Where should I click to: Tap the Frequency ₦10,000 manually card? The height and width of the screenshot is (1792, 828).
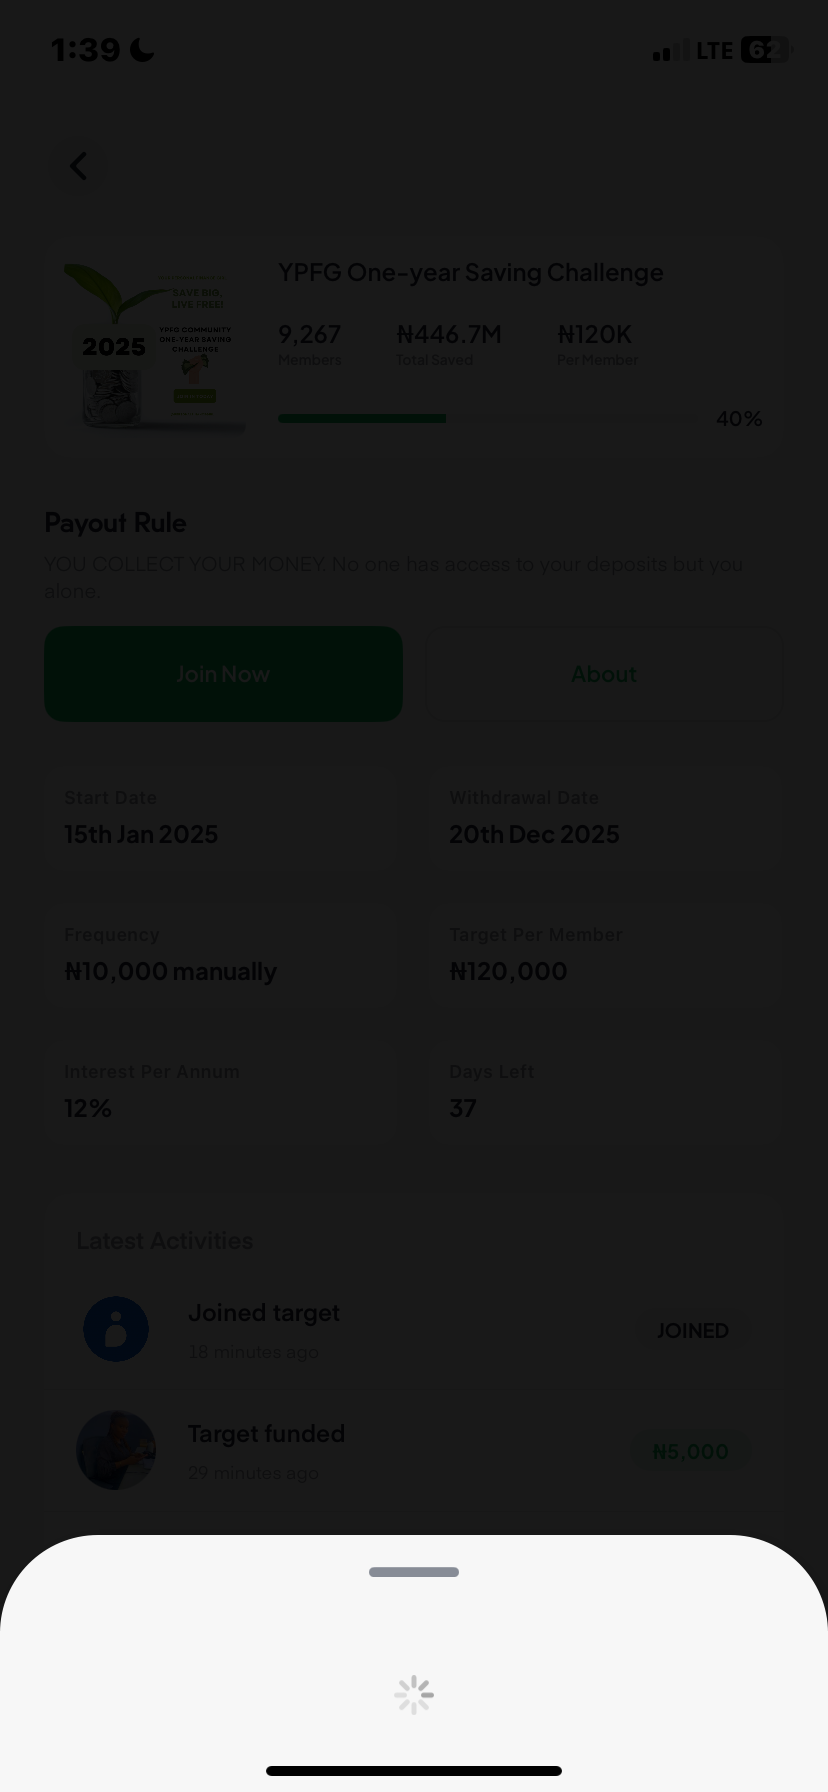[x=220, y=955]
